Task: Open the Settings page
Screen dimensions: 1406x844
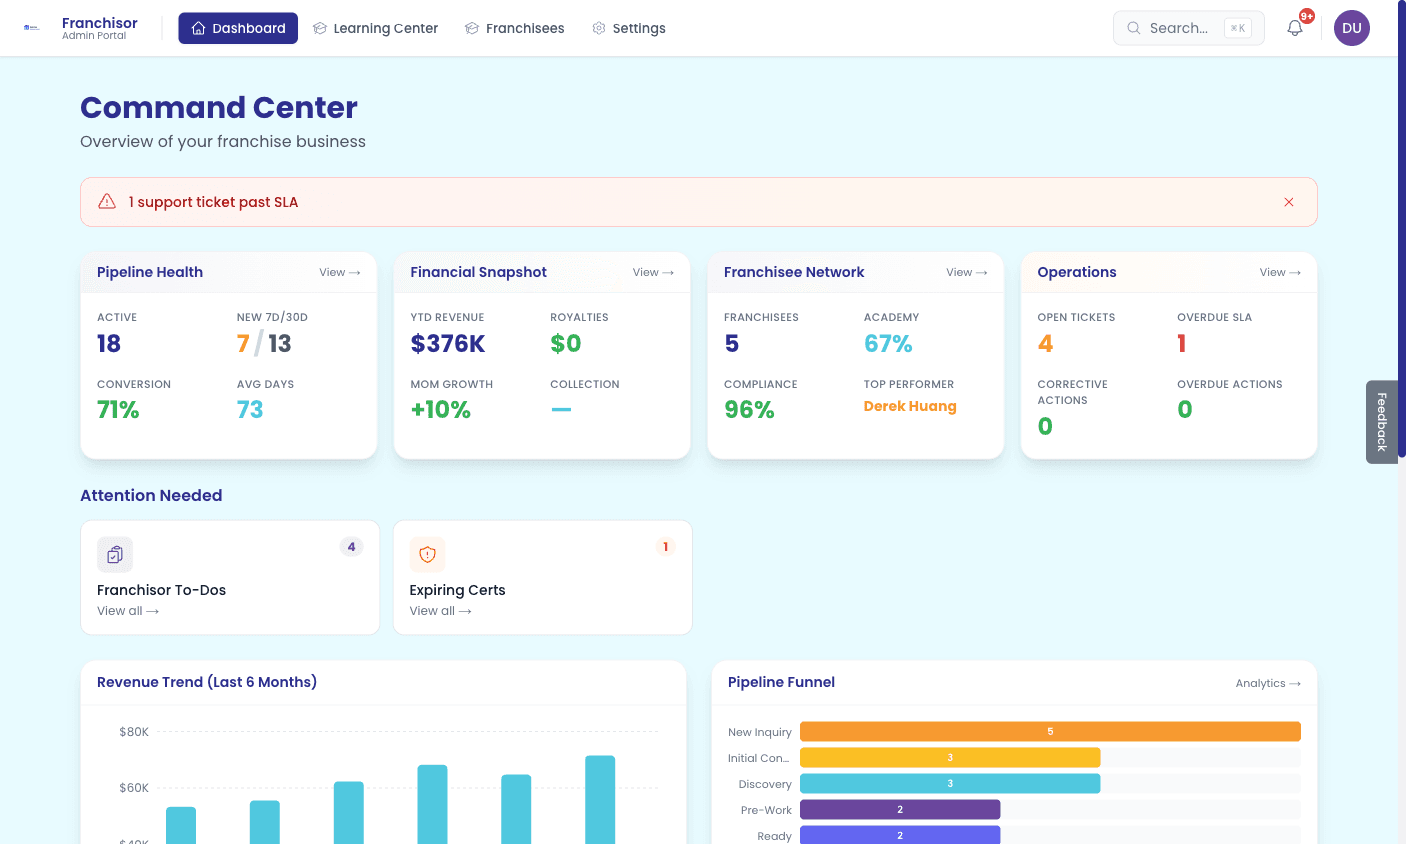Action: (x=629, y=28)
